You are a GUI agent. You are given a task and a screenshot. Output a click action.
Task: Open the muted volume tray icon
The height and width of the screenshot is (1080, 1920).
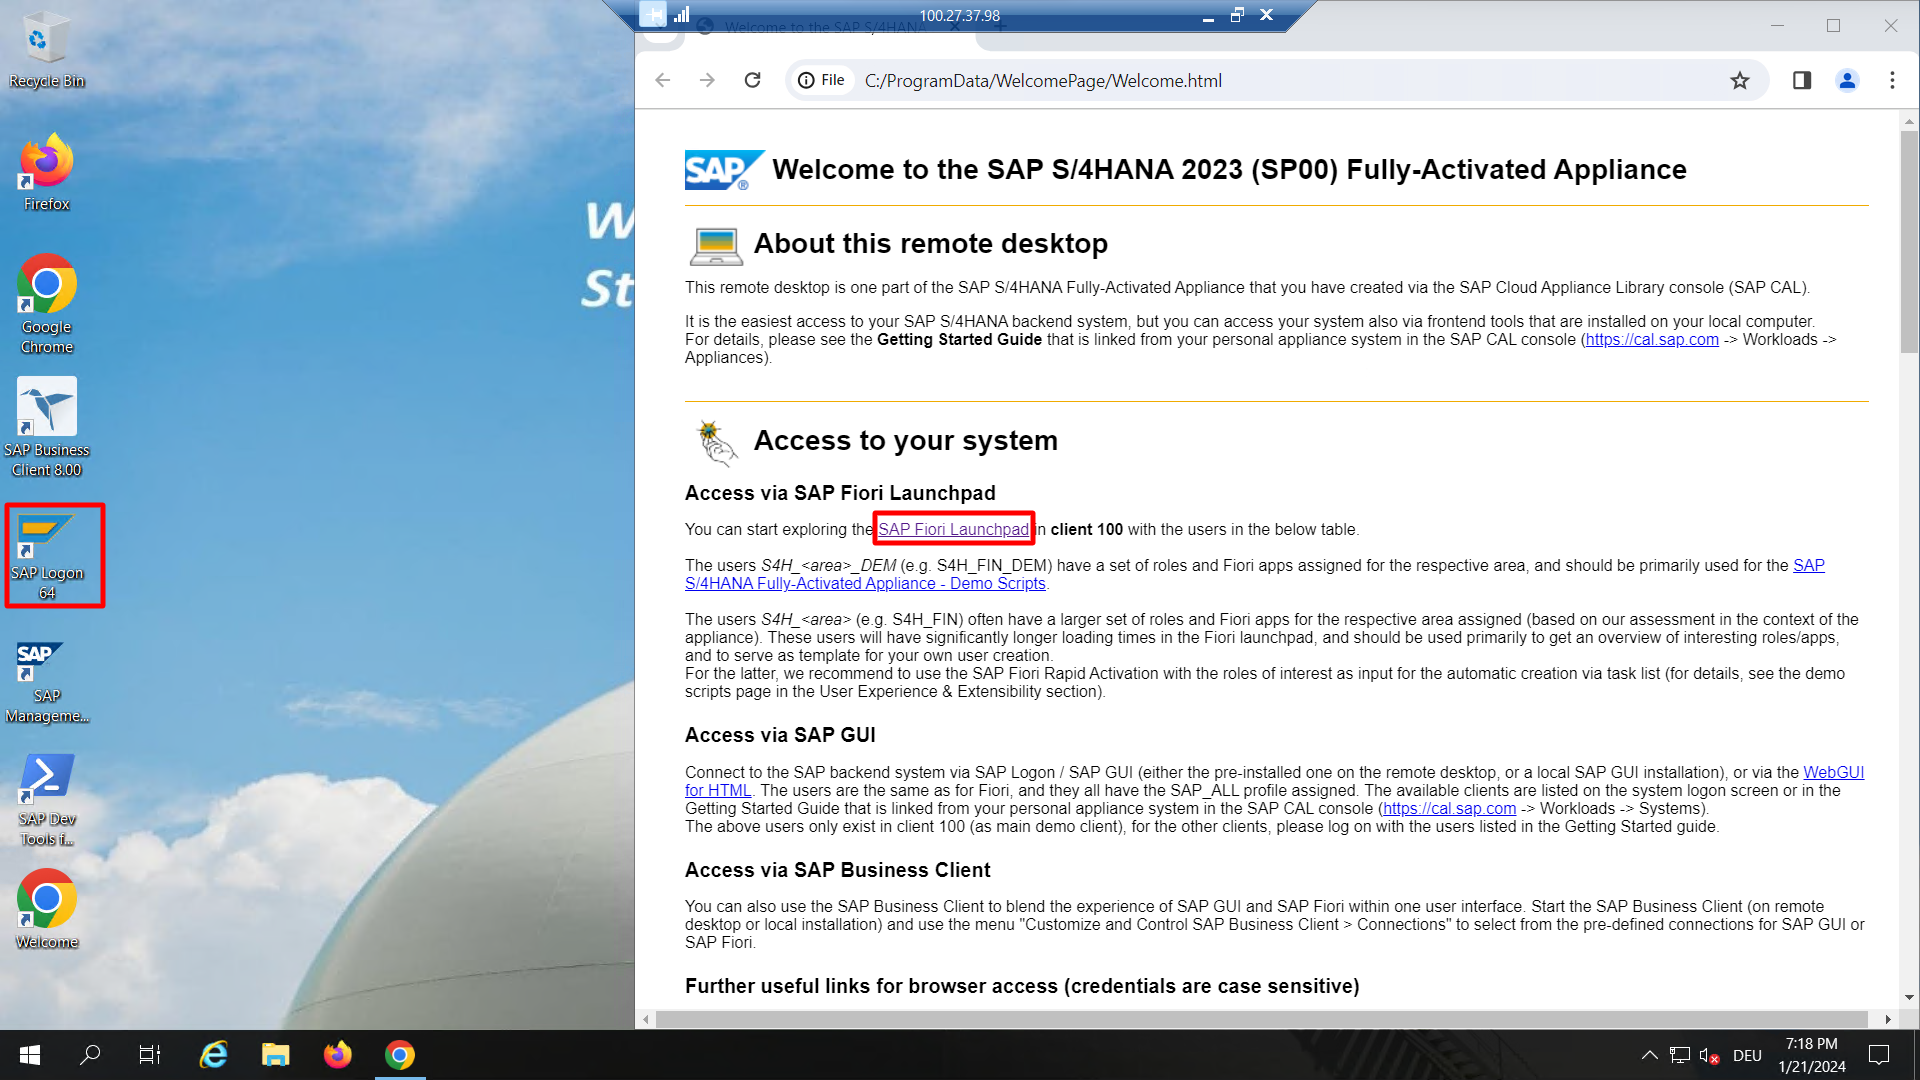1710,1055
